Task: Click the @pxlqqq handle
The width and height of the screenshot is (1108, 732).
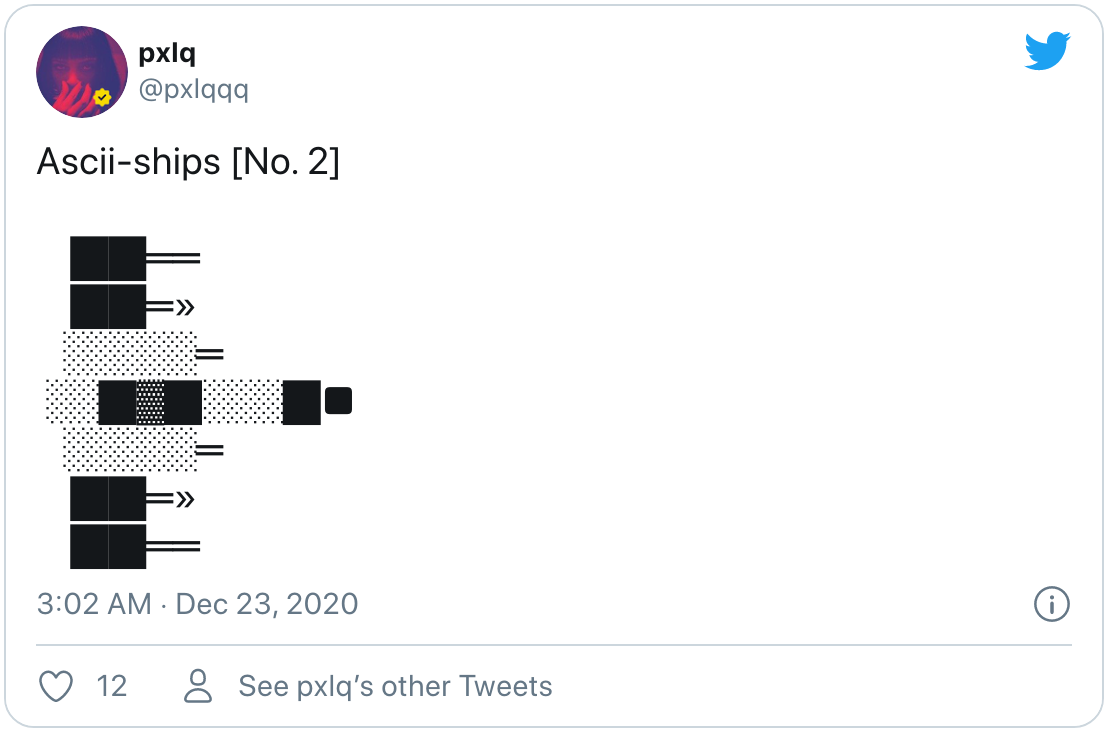Action: click(194, 90)
